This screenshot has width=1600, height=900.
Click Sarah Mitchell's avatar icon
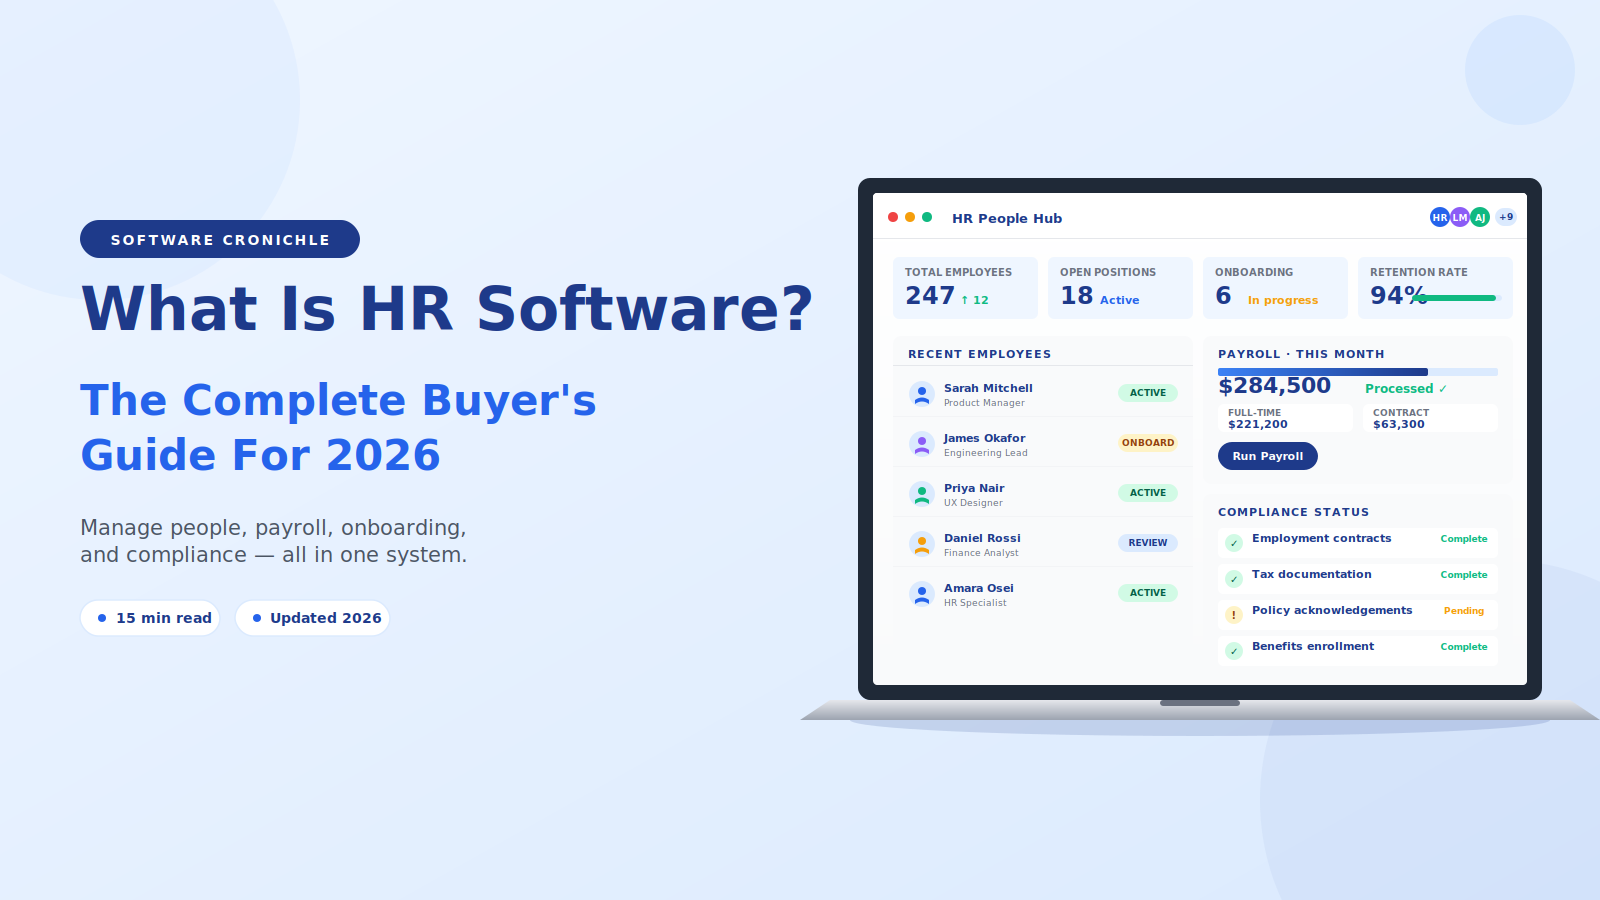[922, 394]
